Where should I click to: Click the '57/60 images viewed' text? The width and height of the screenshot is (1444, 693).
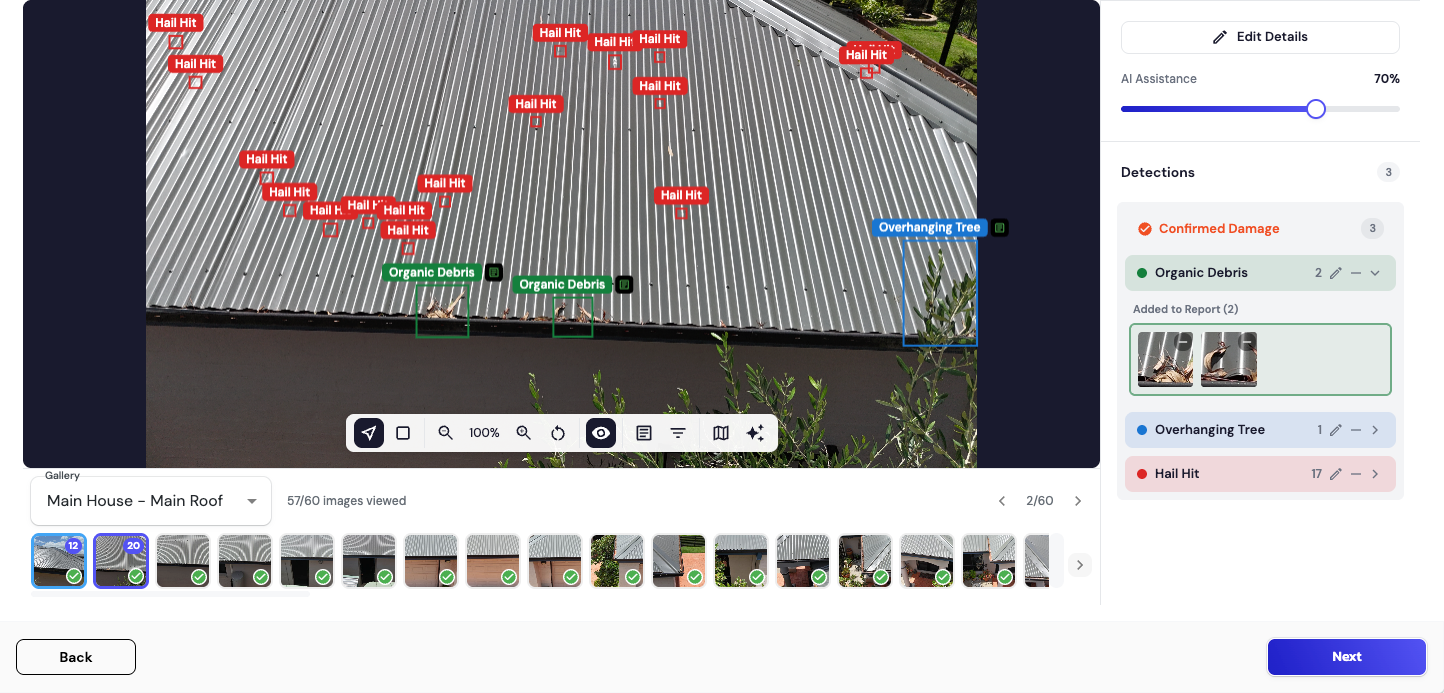coord(346,501)
